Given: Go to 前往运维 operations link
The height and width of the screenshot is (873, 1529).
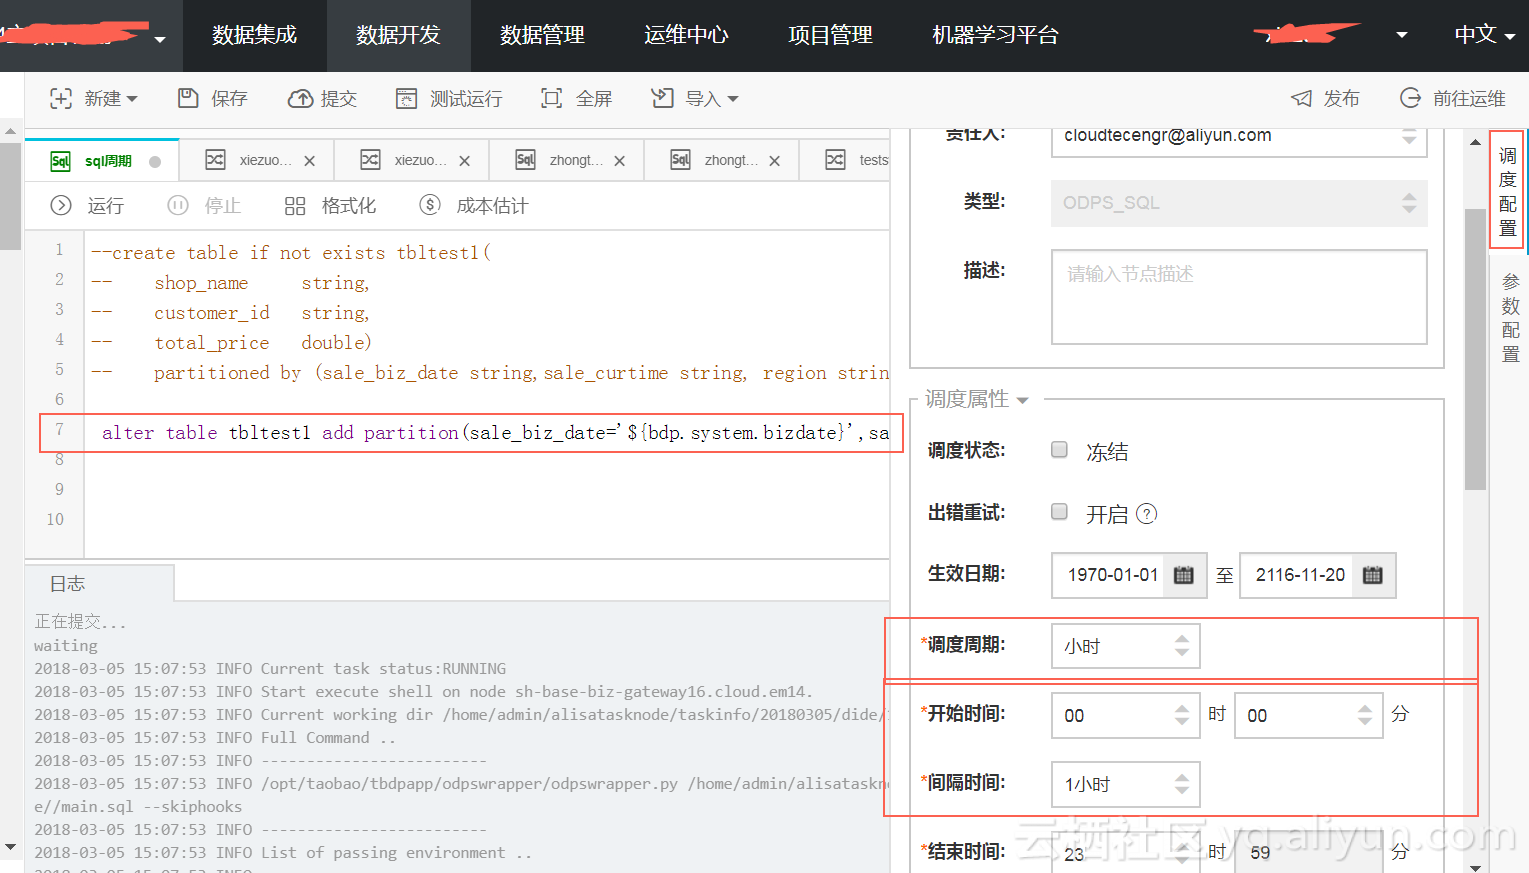Looking at the screenshot, I should click(x=1452, y=98).
